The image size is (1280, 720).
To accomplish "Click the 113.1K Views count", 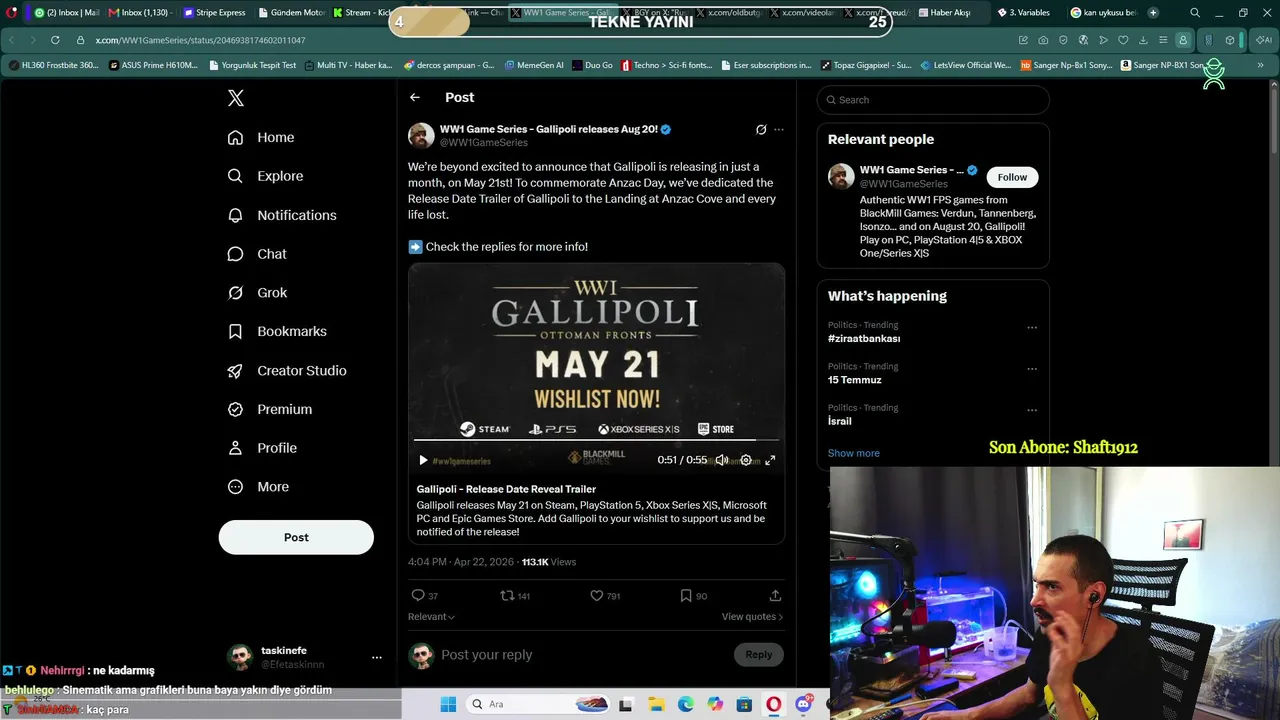I will pyautogui.click(x=549, y=562).
